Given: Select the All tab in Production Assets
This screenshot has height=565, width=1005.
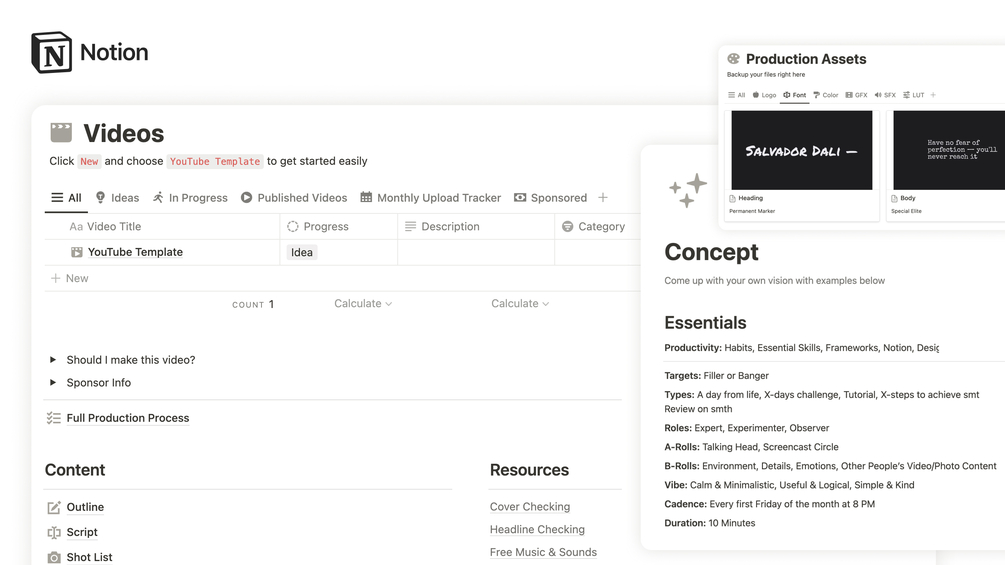Looking at the screenshot, I should [x=736, y=95].
